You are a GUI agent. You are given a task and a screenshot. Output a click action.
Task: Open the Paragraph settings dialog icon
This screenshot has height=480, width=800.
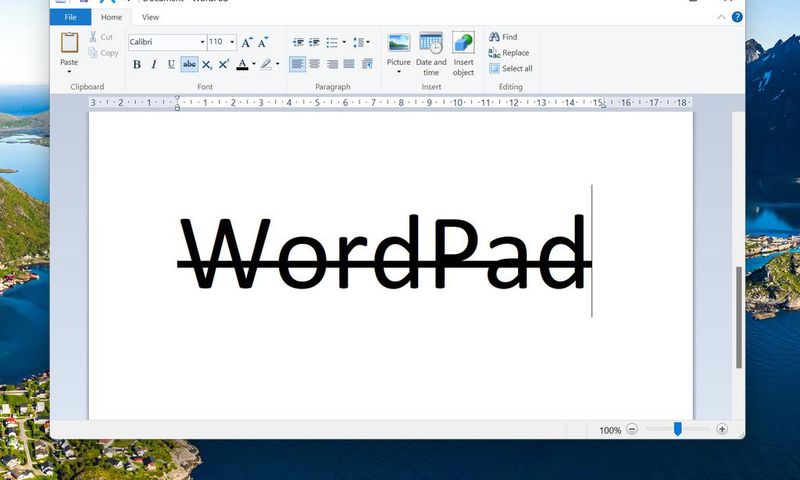[x=367, y=64]
